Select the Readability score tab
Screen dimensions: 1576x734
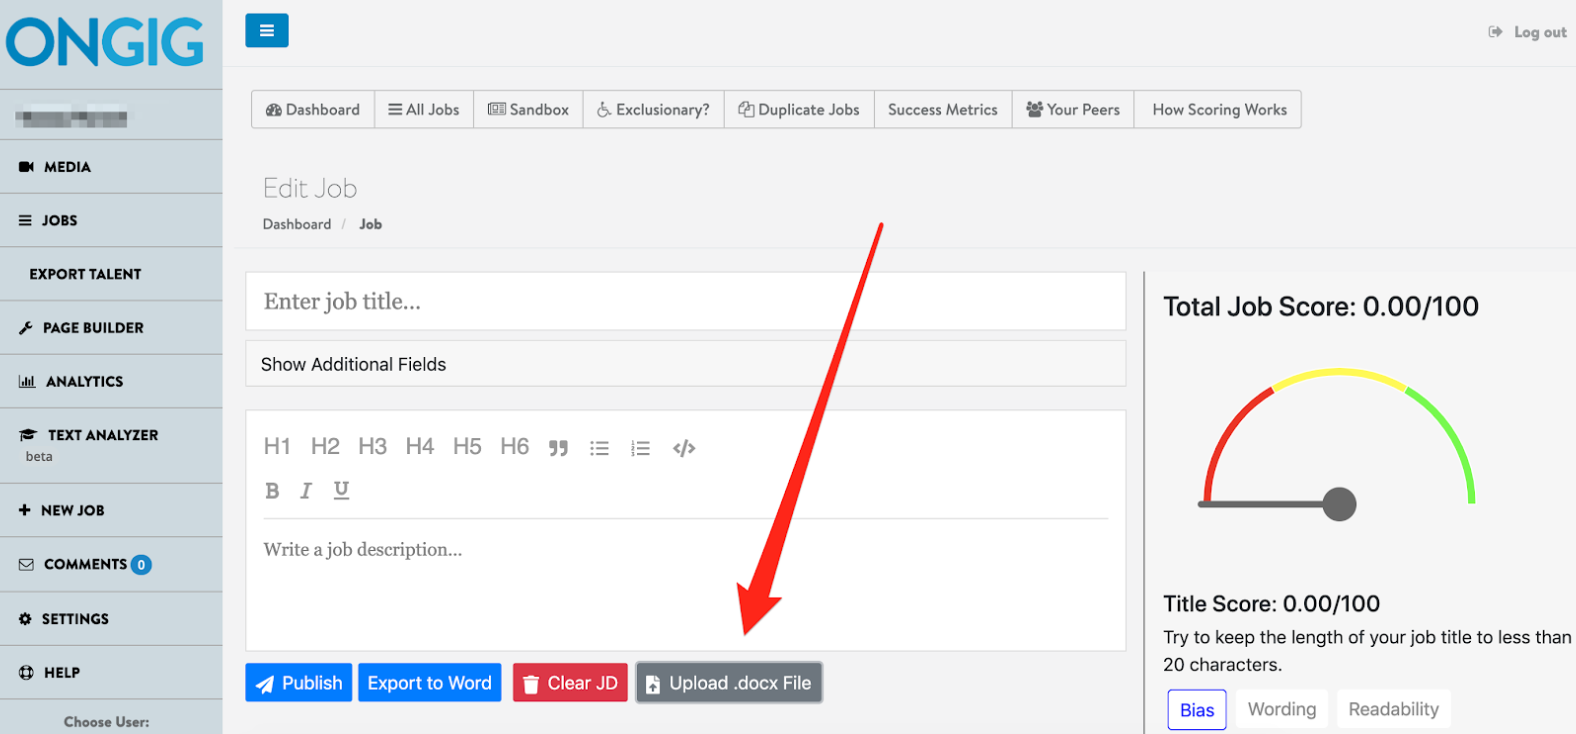click(1394, 709)
